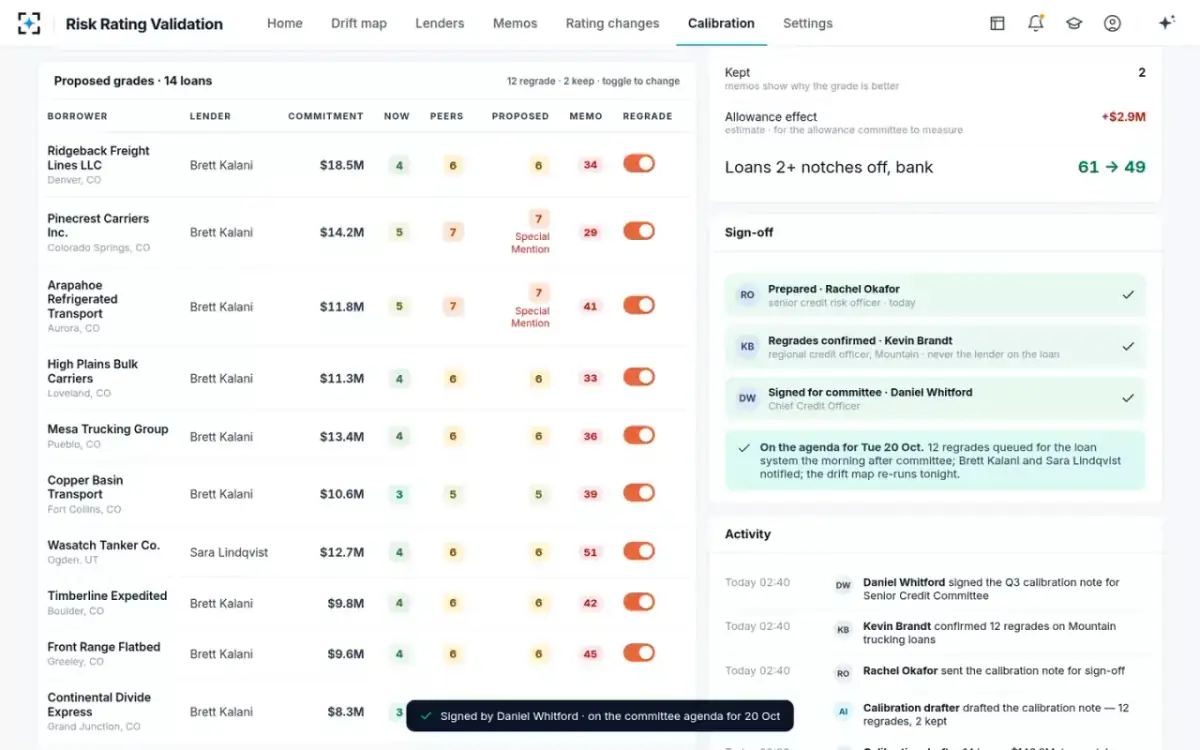Sort by the Lender column header
The height and width of the screenshot is (750, 1200).
tap(210, 116)
